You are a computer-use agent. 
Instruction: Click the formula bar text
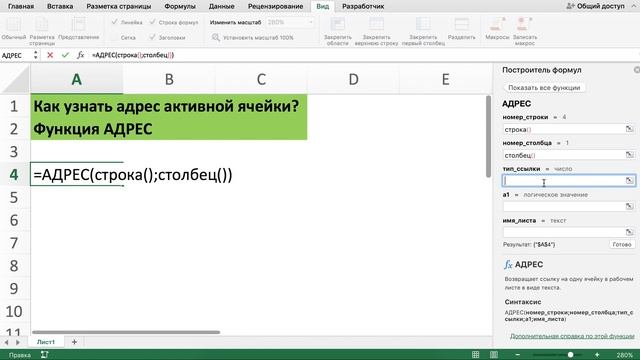[133, 55]
